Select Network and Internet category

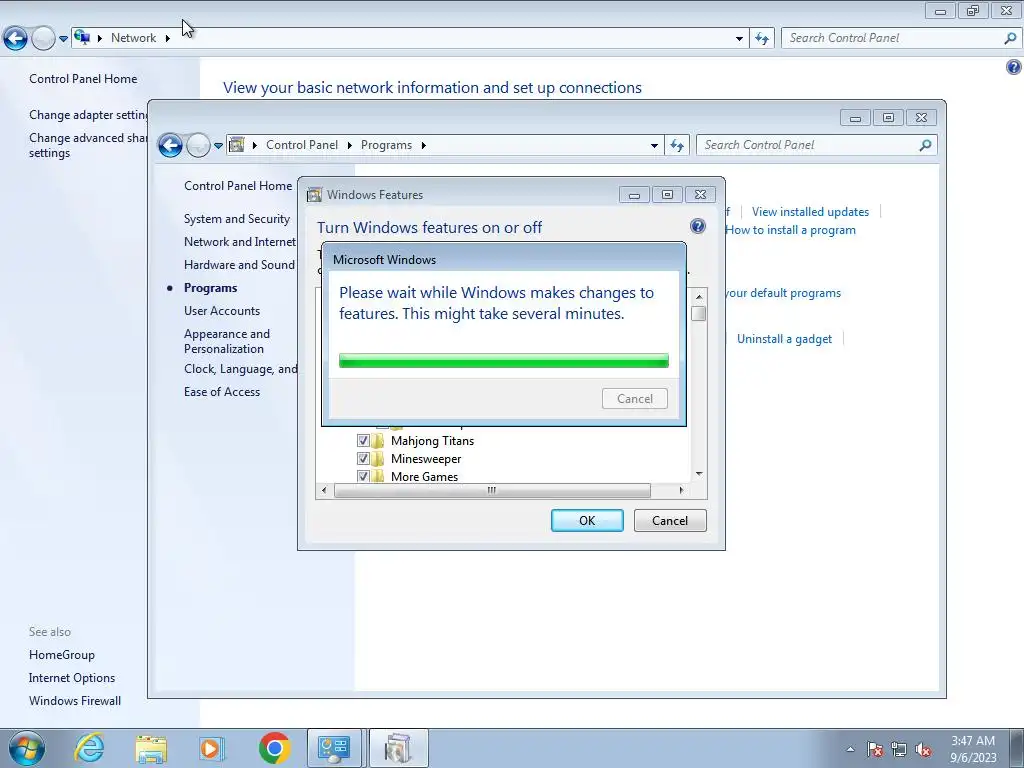(x=240, y=242)
